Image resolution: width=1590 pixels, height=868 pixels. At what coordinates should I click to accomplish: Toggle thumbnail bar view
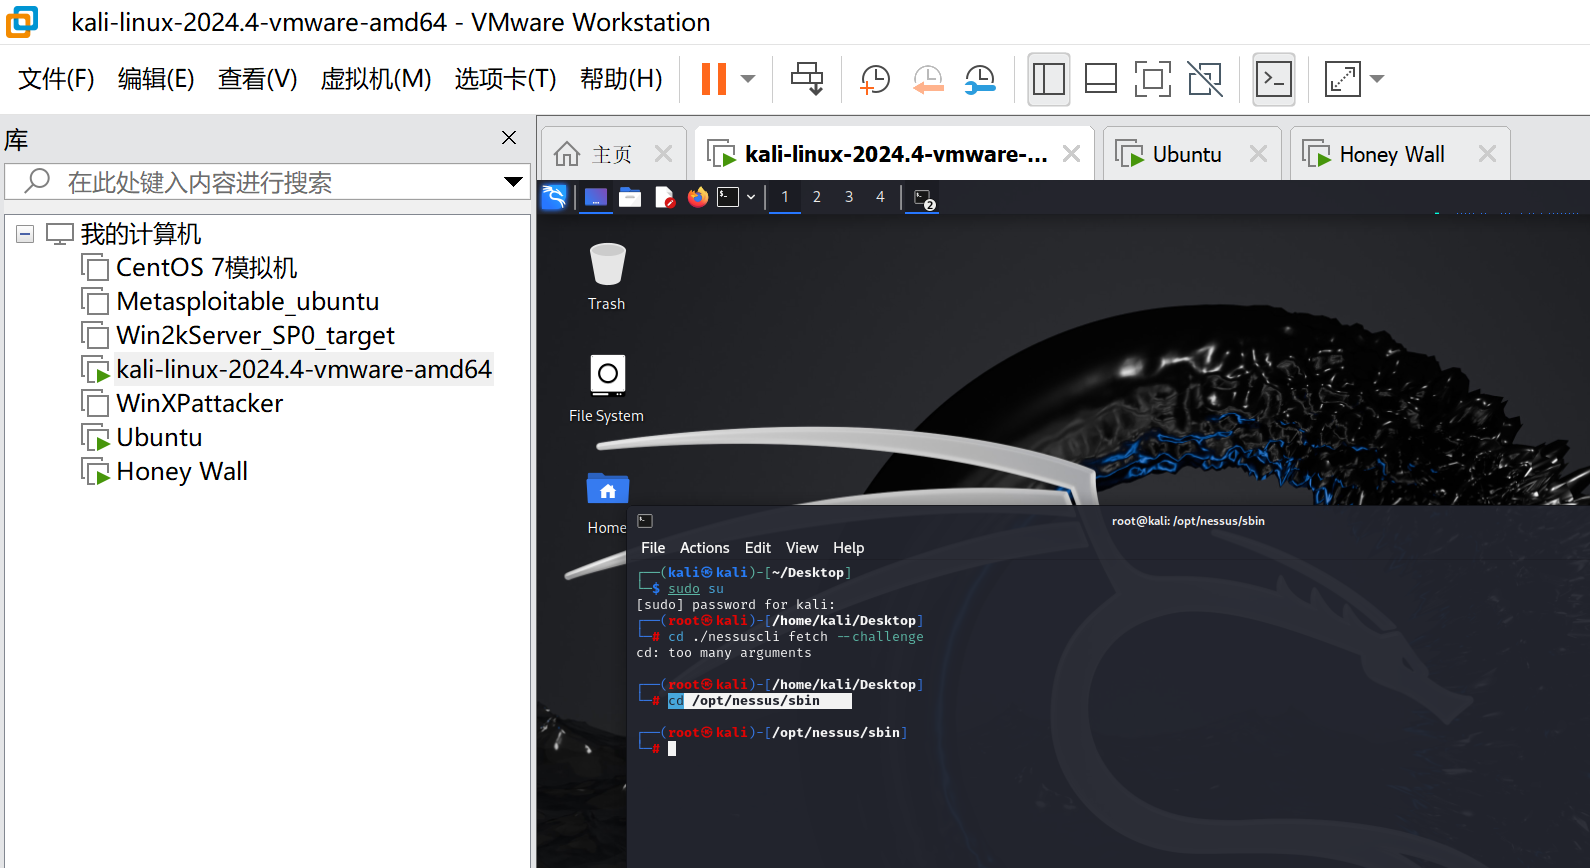point(1101,79)
